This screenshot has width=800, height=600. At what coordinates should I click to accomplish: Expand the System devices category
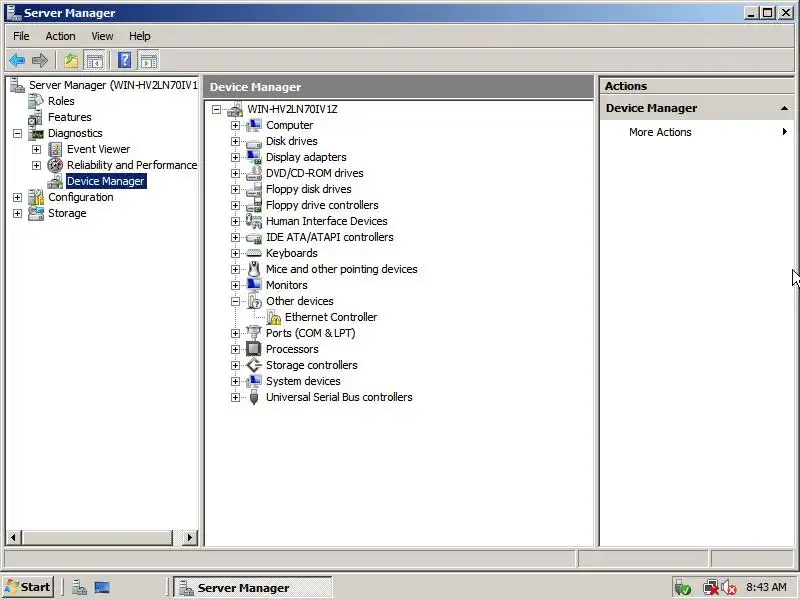pos(235,381)
